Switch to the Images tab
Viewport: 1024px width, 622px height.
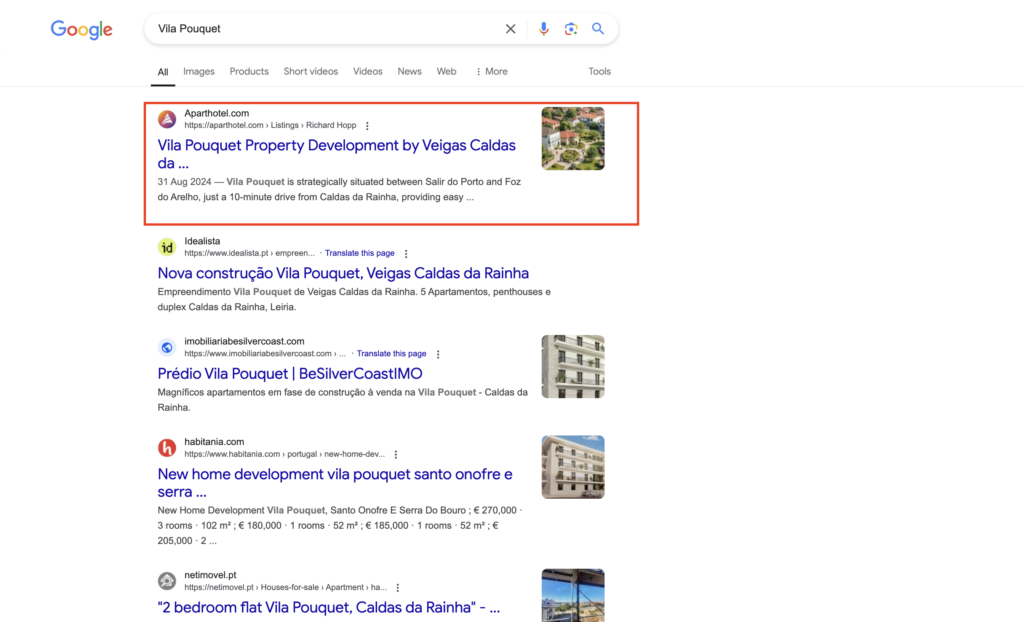[x=199, y=71]
